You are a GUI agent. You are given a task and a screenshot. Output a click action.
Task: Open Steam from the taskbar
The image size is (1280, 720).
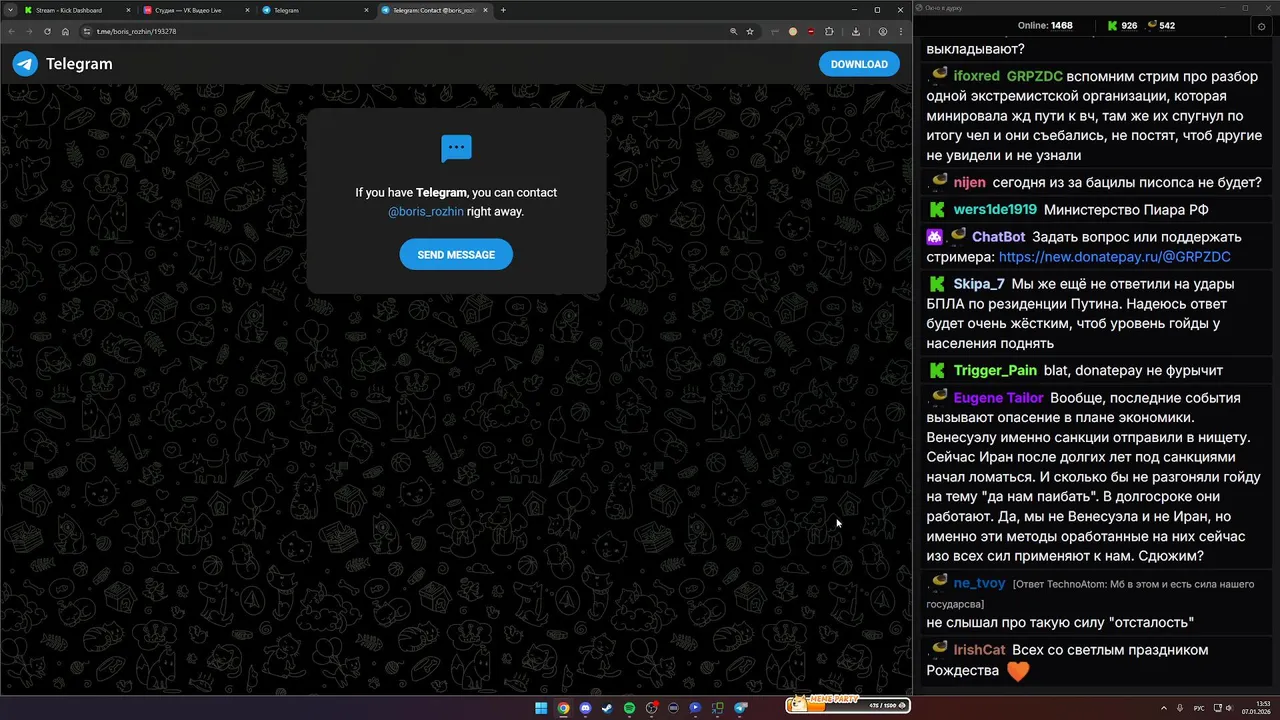[x=607, y=708]
